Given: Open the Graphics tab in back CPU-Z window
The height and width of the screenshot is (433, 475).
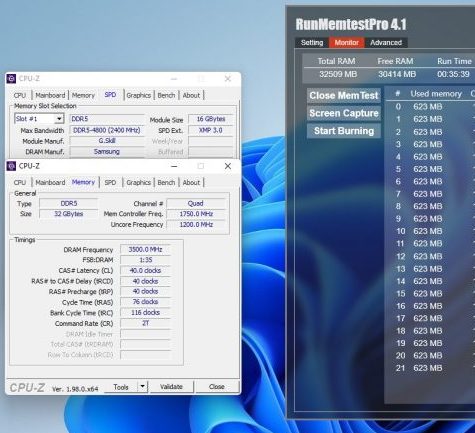Looking at the screenshot, I should (x=138, y=95).
